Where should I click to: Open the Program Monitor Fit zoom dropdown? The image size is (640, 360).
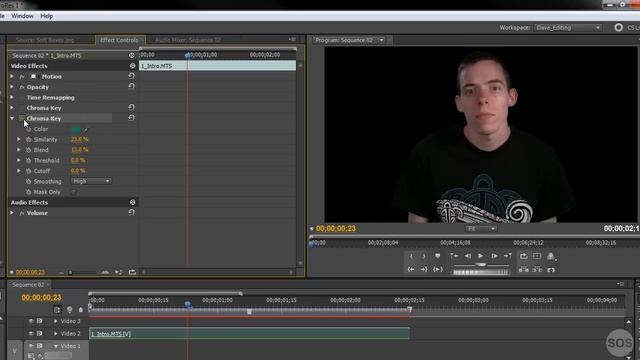click(481, 229)
